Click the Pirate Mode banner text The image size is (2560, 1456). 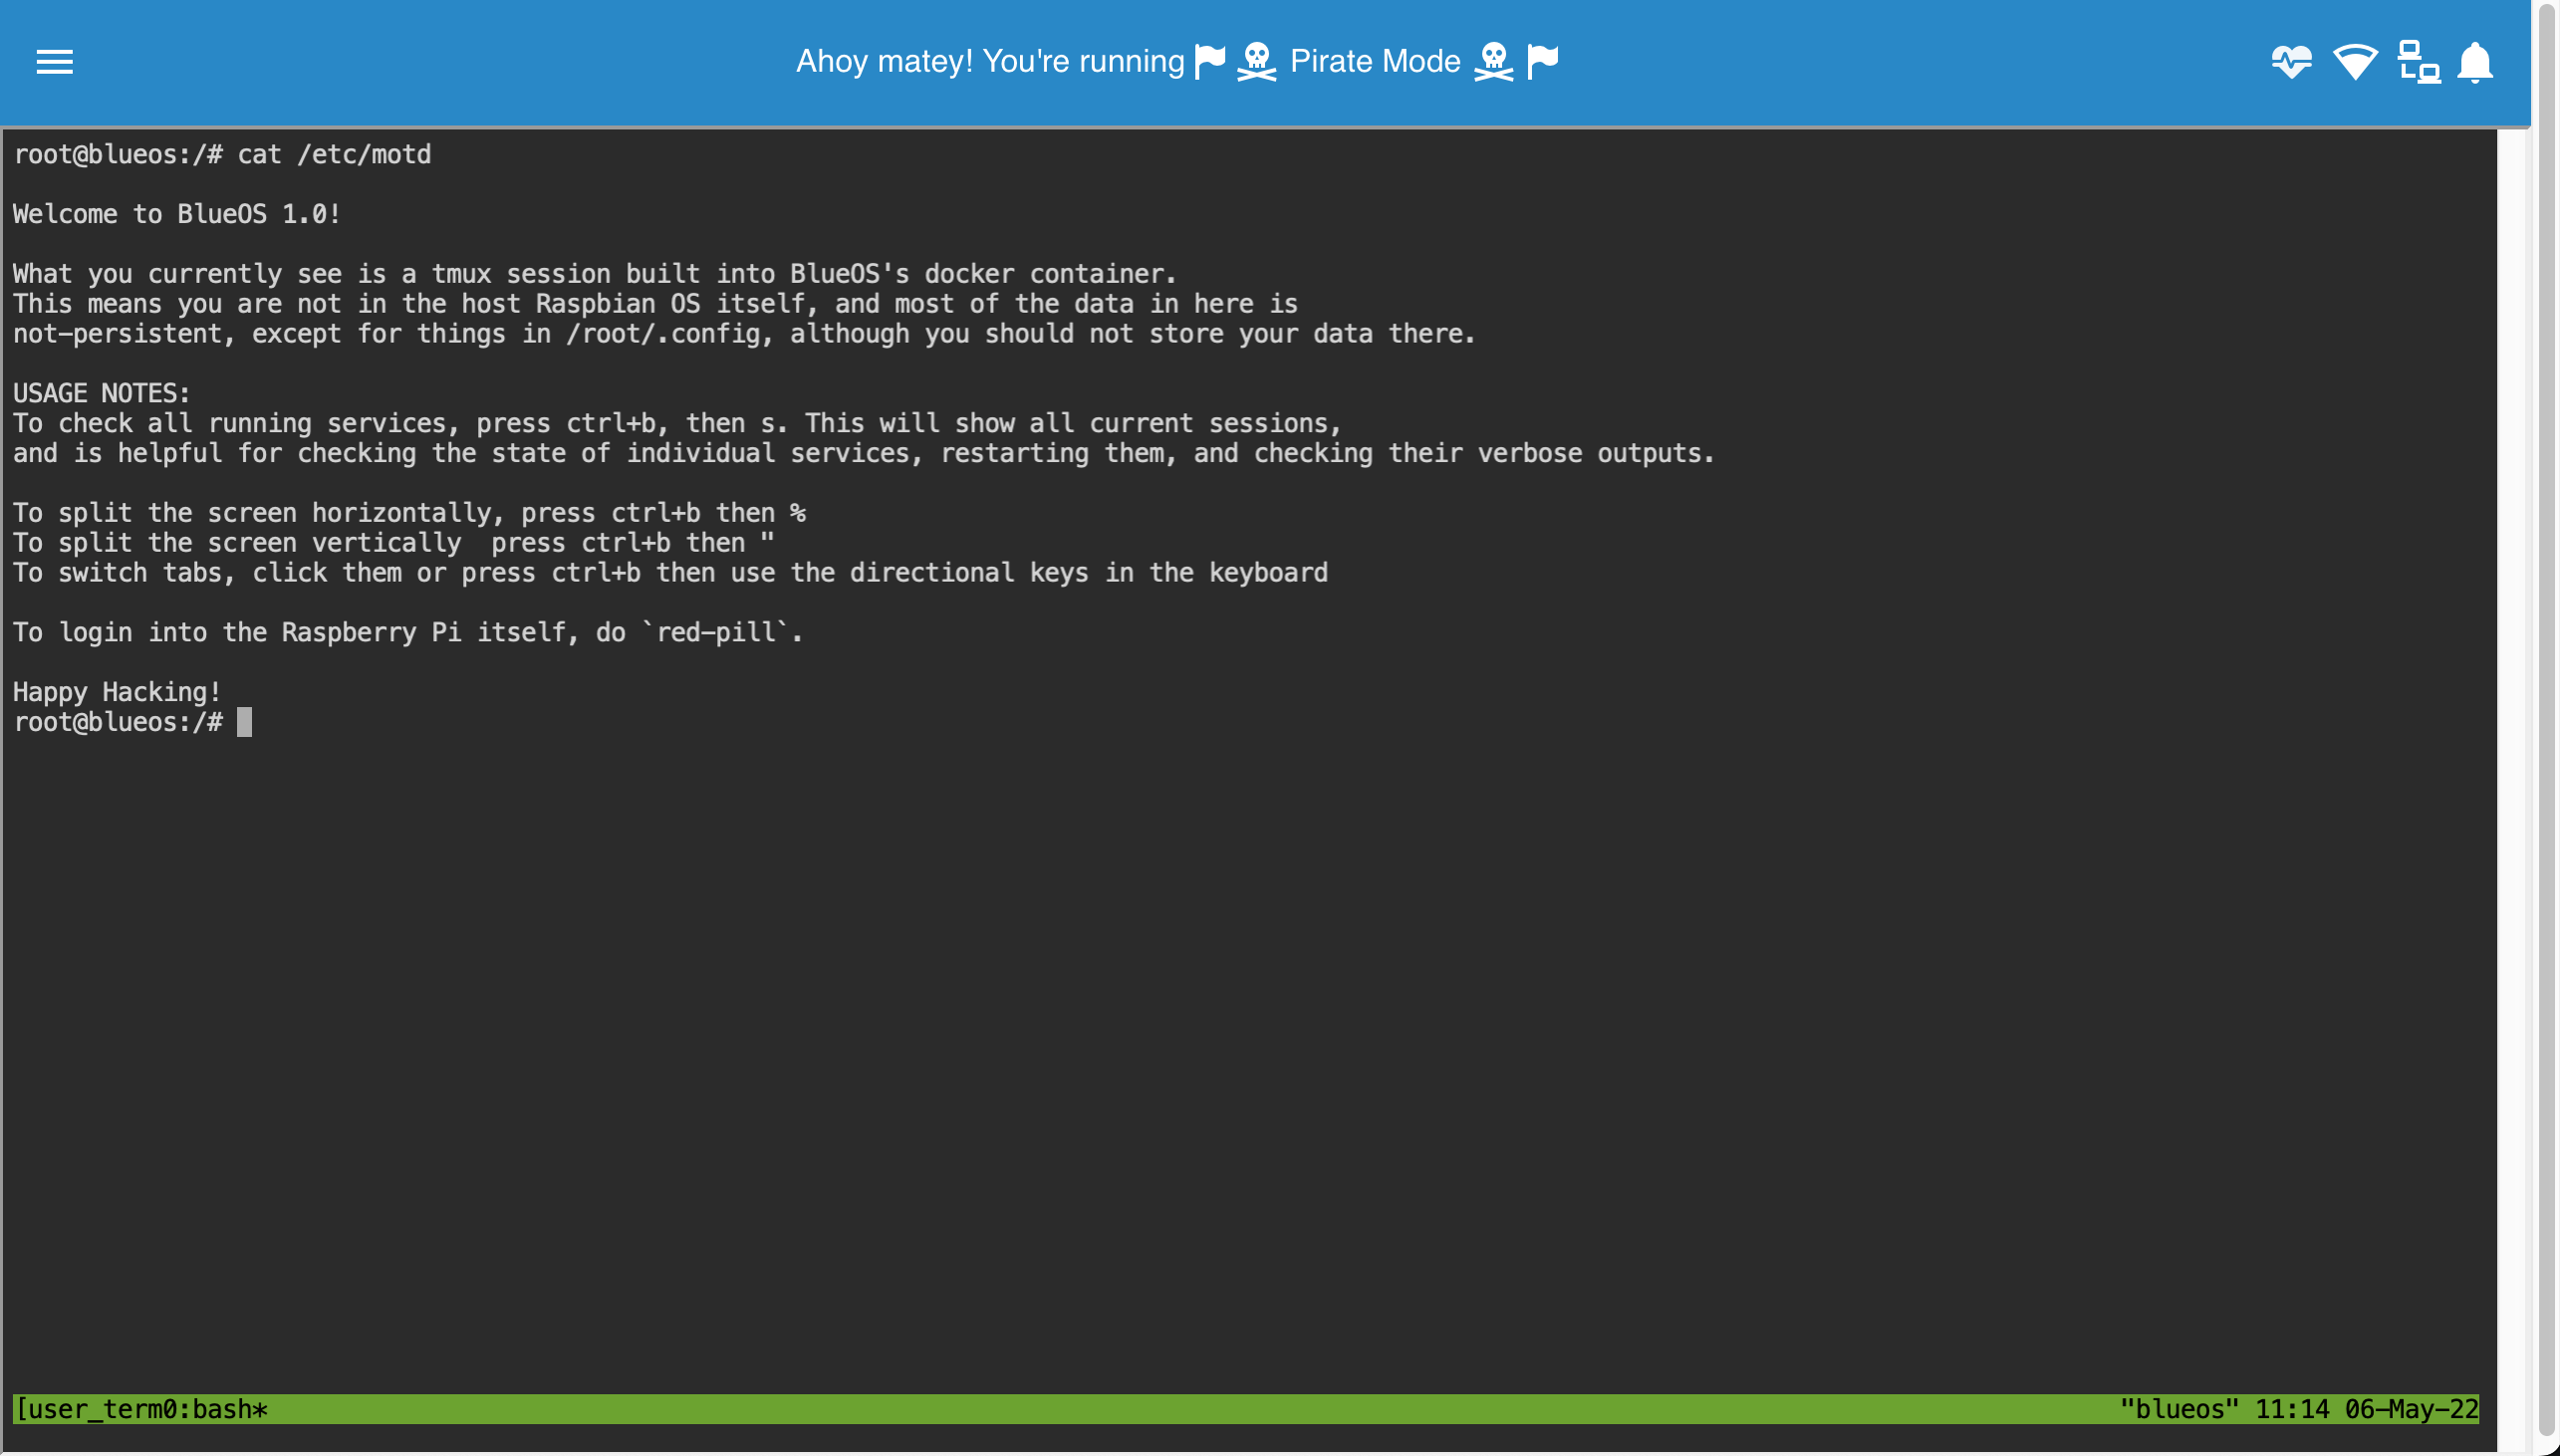(1177, 61)
